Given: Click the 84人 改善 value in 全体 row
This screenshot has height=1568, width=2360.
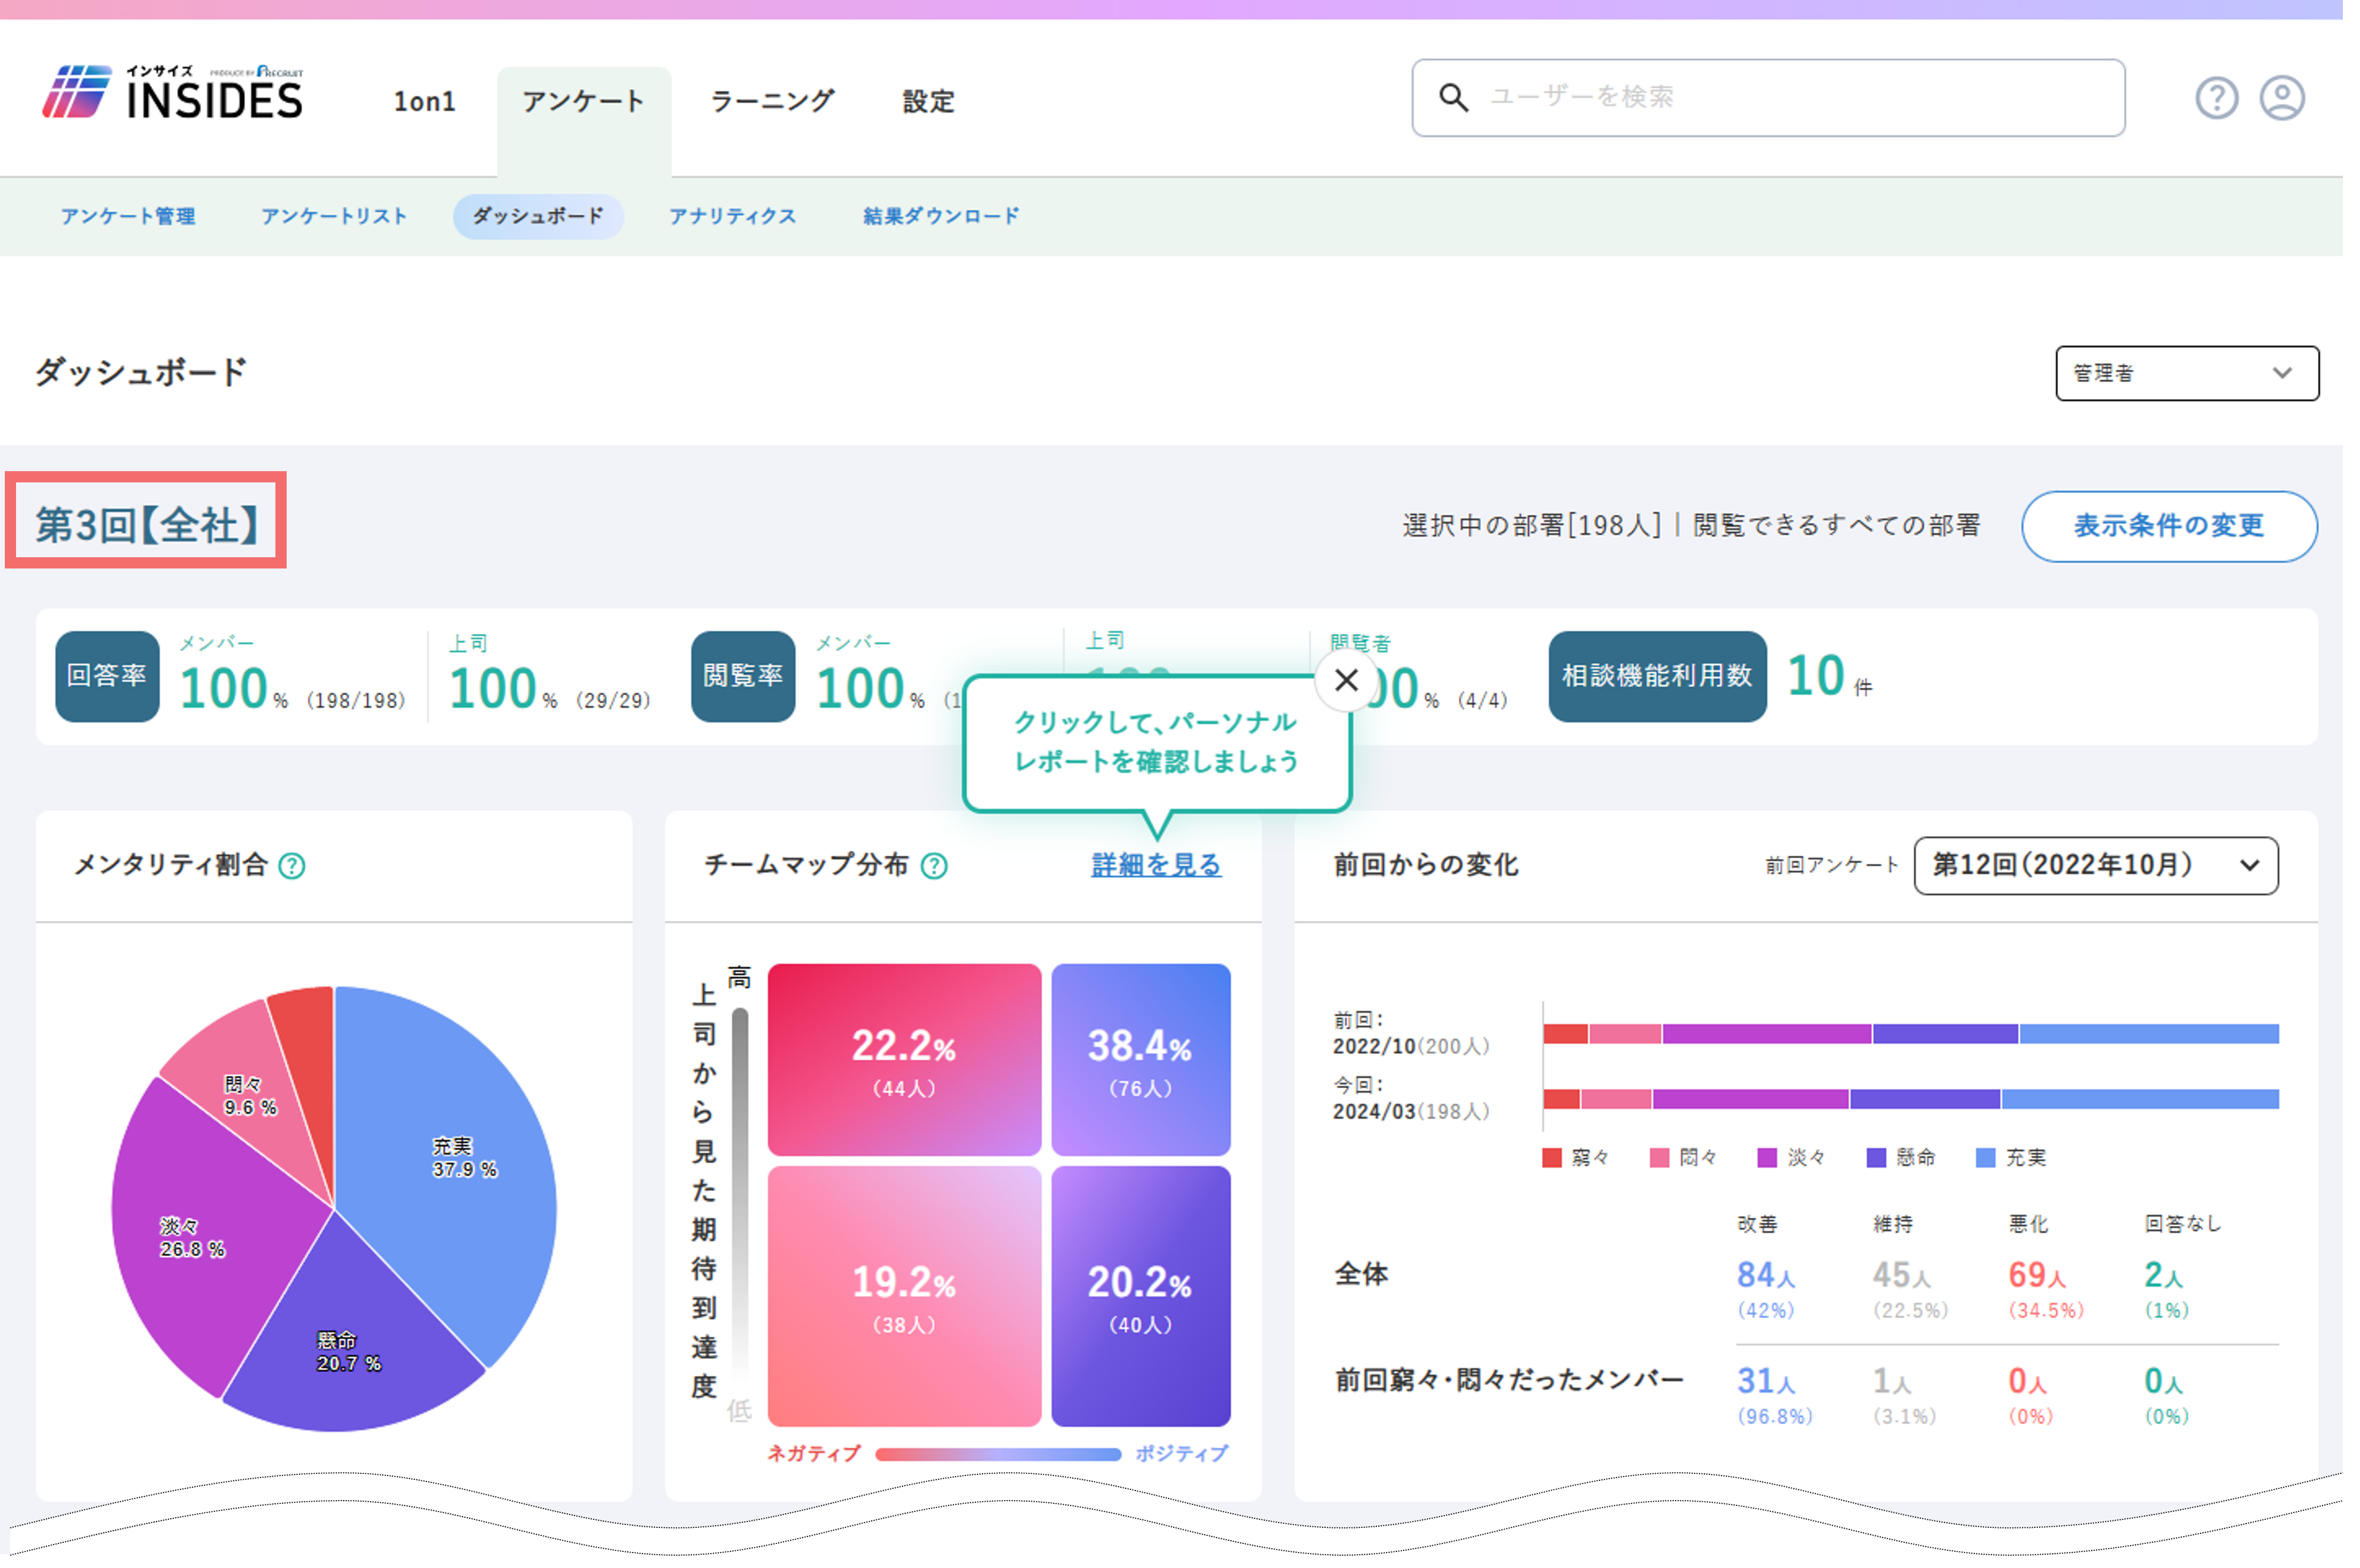Looking at the screenshot, I should pos(1766,1276).
